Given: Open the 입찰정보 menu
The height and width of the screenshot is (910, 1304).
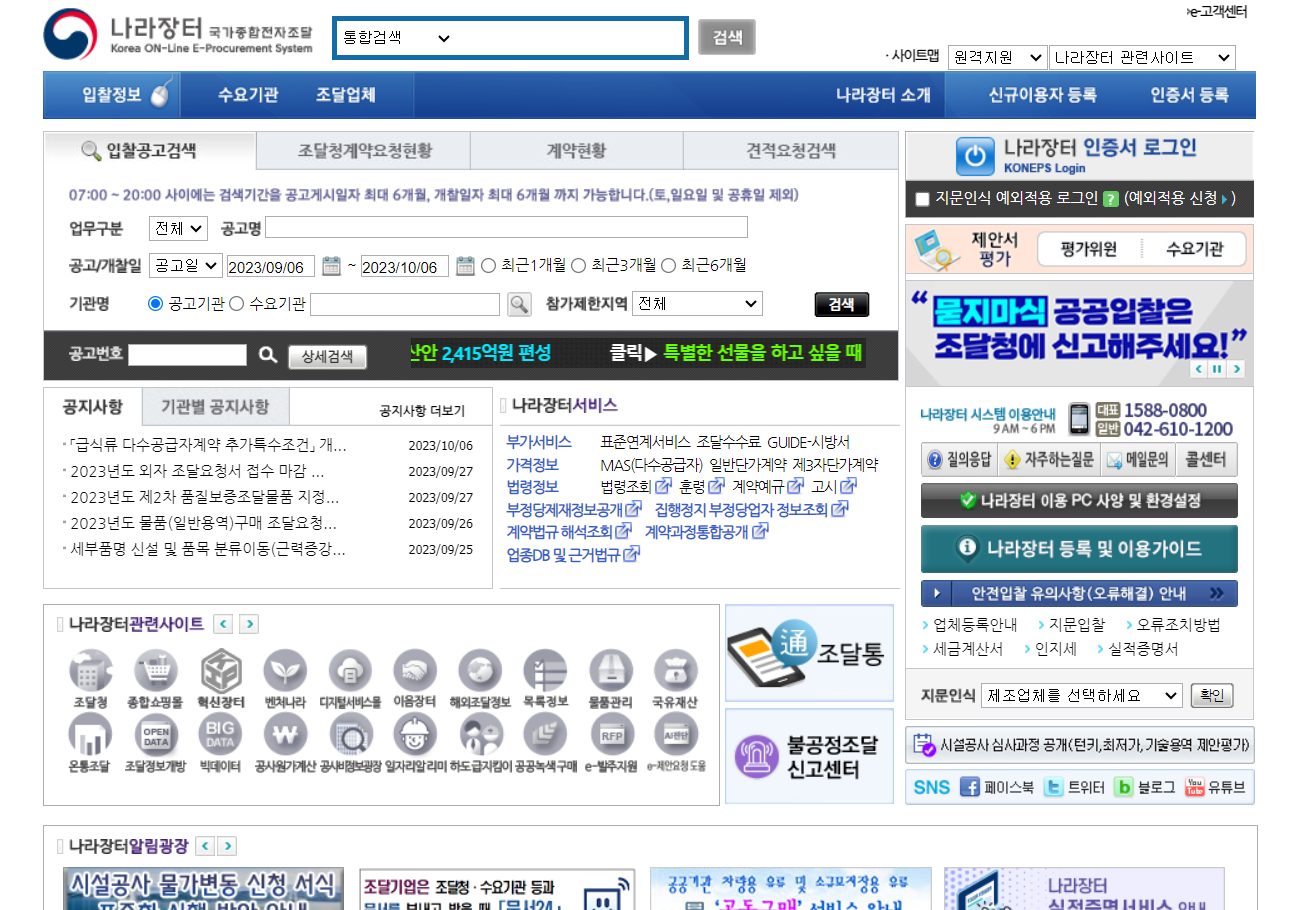Looking at the screenshot, I should pos(112,95).
